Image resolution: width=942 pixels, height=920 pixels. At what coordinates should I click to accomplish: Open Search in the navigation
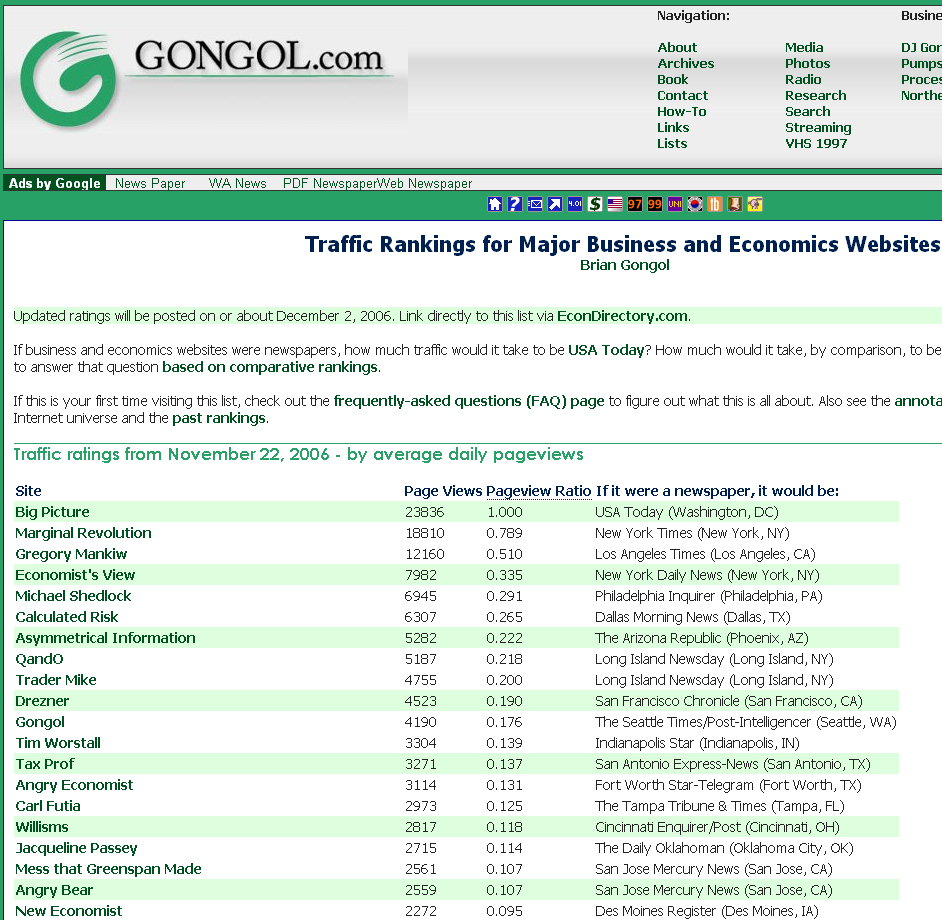pyautogui.click(x=807, y=112)
